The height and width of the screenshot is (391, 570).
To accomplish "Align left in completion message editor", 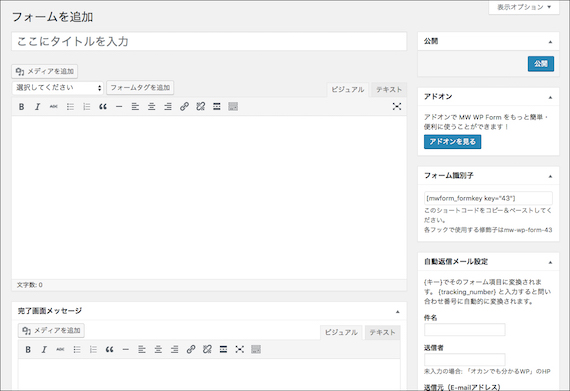I will point(142,350).
